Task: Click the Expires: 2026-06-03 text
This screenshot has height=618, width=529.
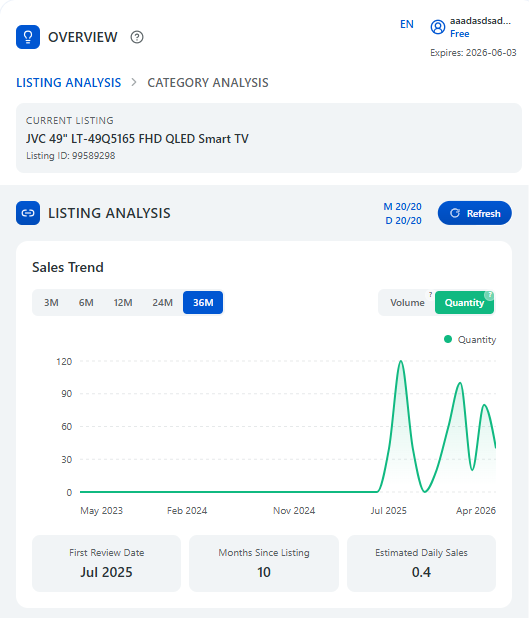Action: 473,53
